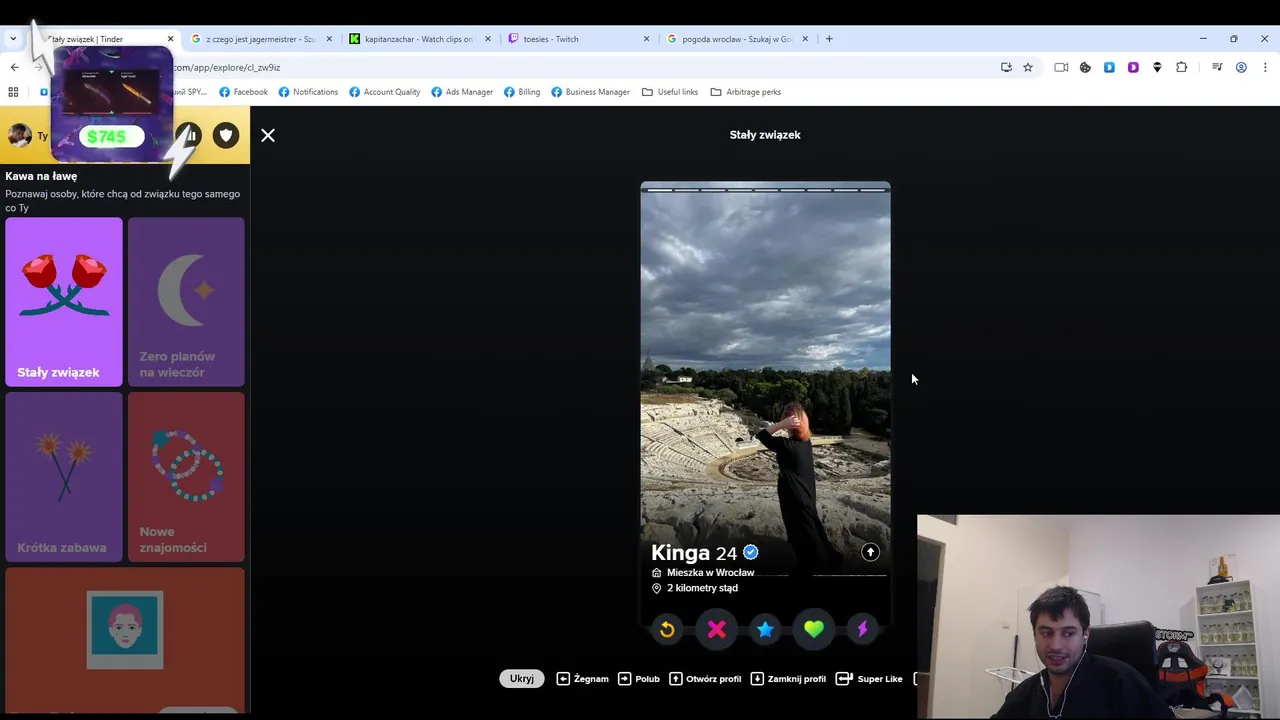Click the Super Like keyboard shortcut hint
Screen dimensions: 1280x720
tap(869, 678)
